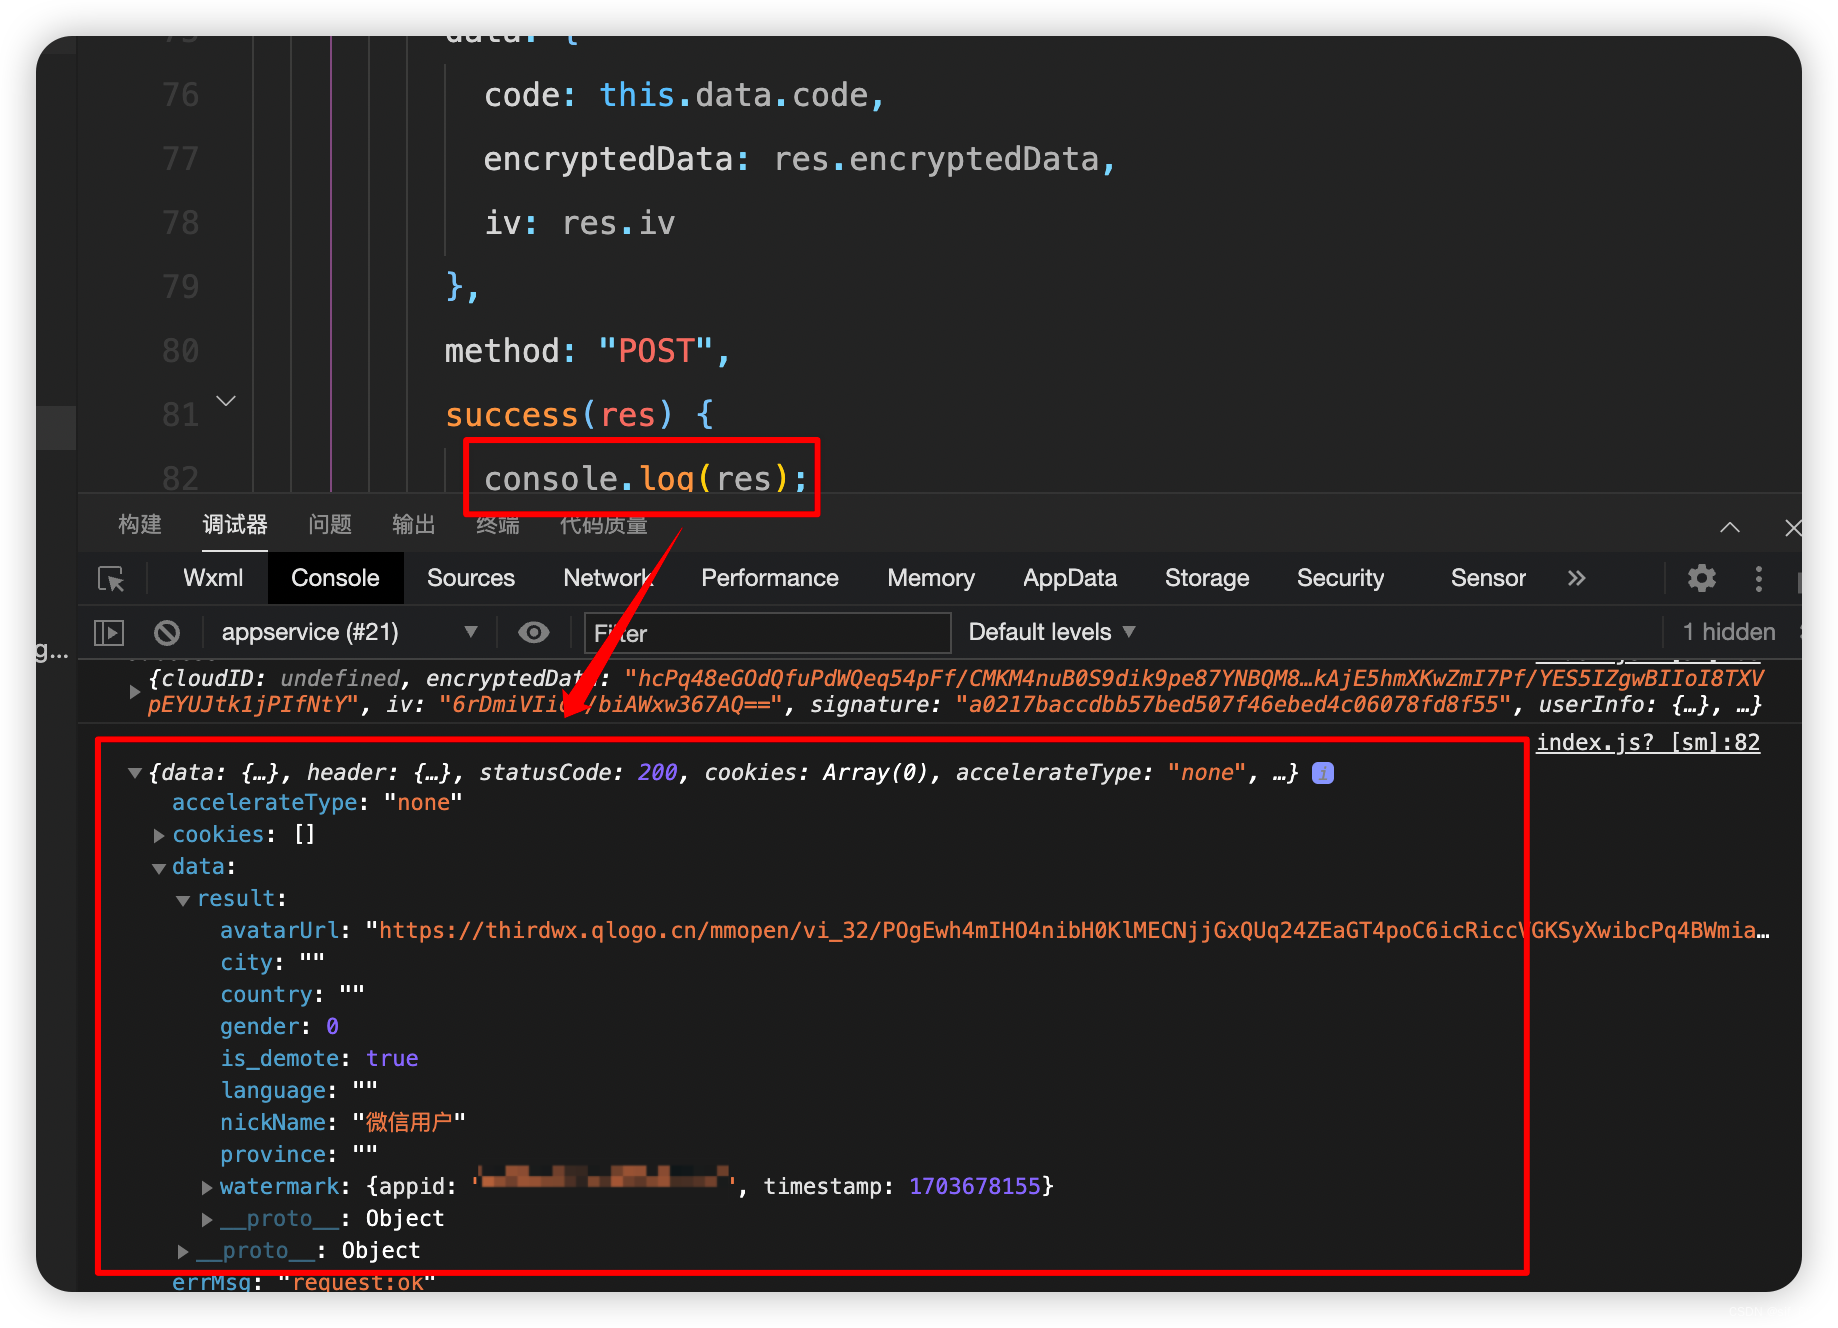Expand the watermark object
This screenshot has height=1328, width=1838.
pos(207,1187)
